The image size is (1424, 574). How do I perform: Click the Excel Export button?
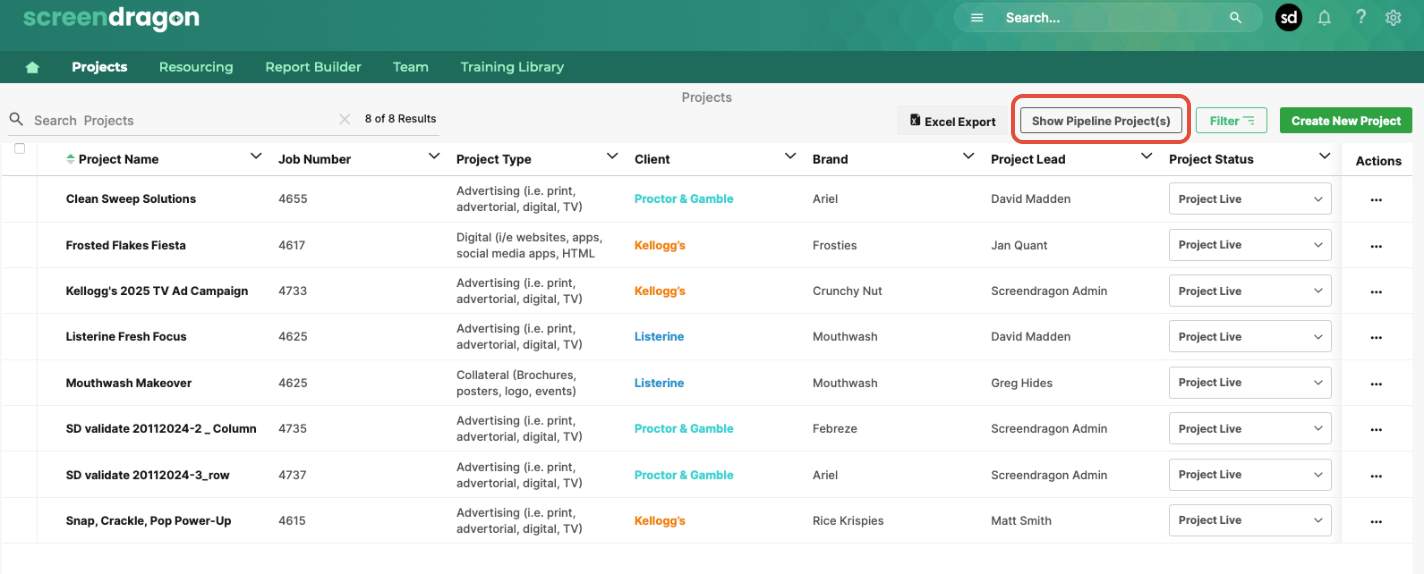point(953,121)
